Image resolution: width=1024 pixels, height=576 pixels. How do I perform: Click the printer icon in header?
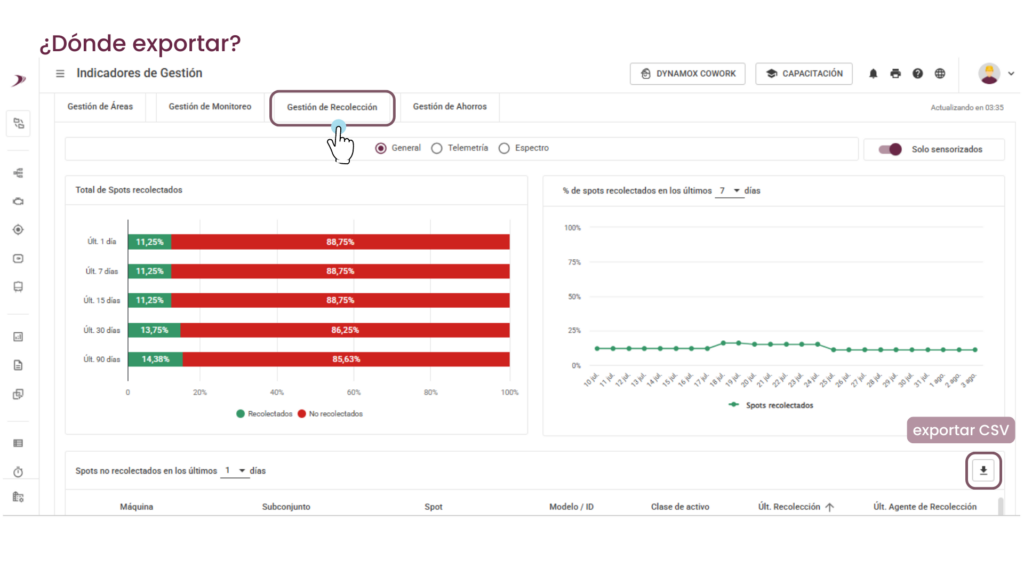(x=895, y=74)
